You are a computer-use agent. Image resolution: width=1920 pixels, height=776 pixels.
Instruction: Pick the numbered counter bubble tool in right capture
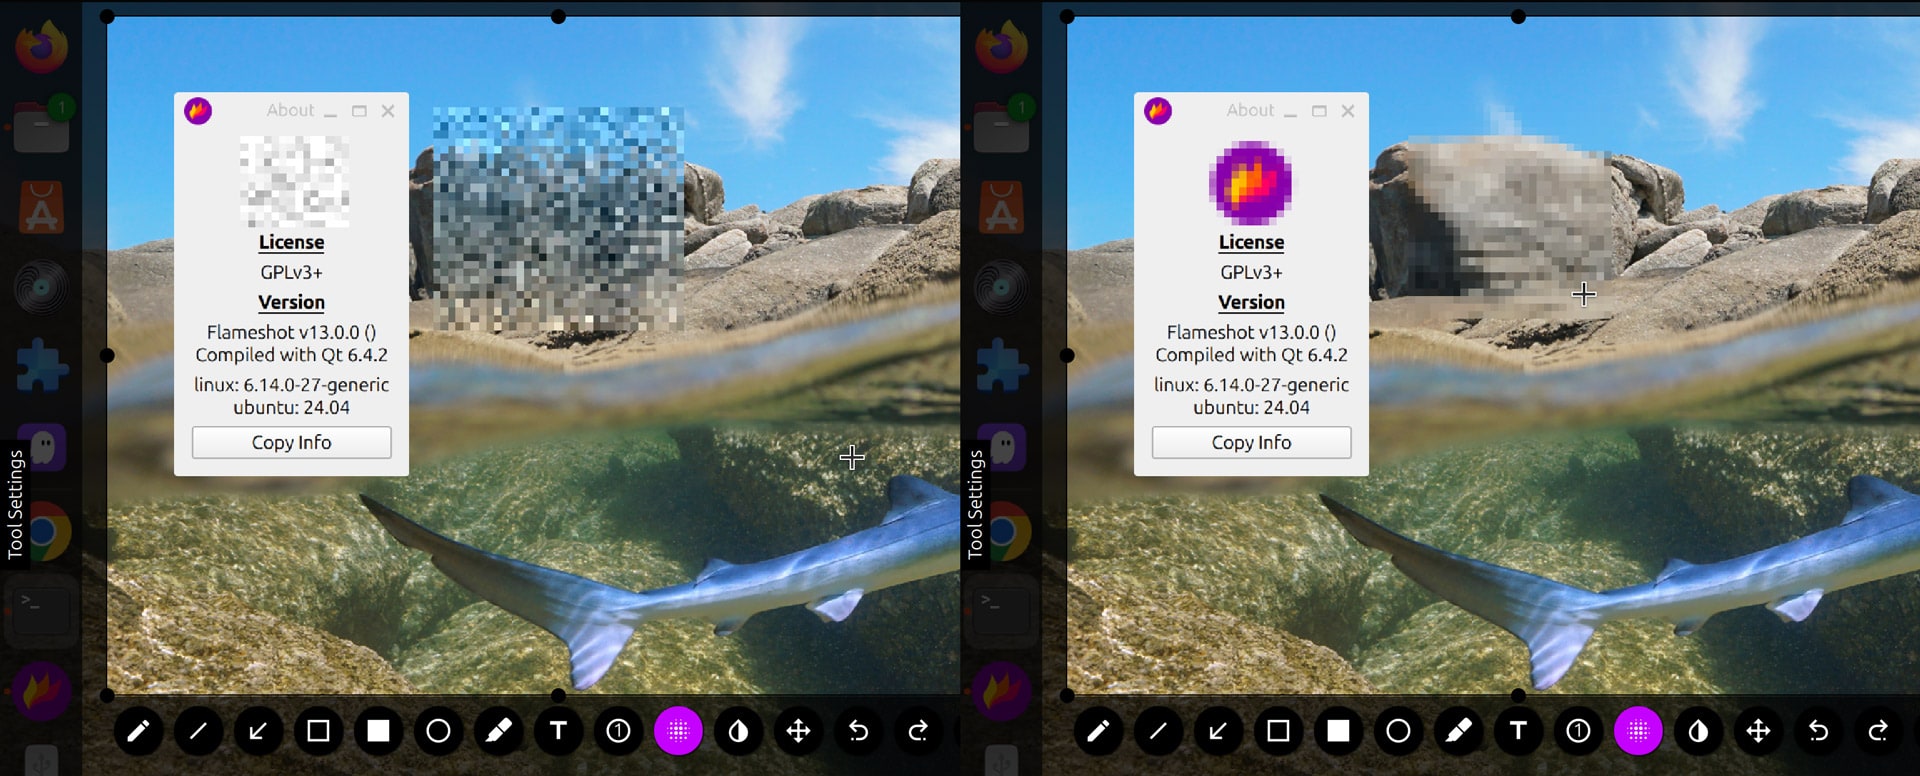(1578, 731)
